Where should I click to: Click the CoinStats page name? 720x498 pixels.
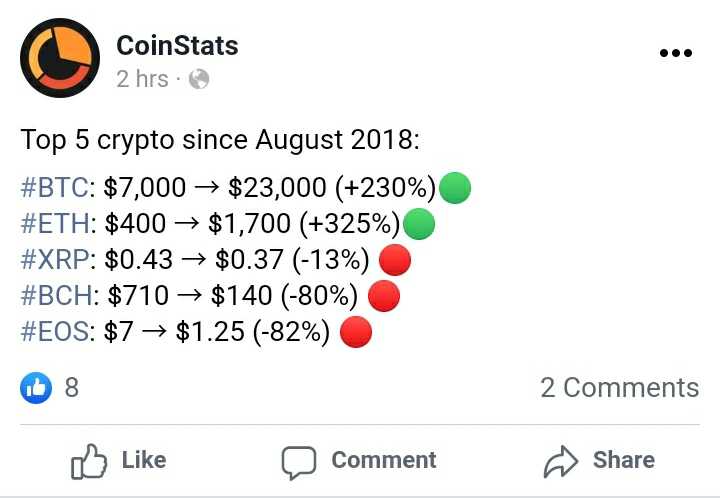[x=177, y=45]
